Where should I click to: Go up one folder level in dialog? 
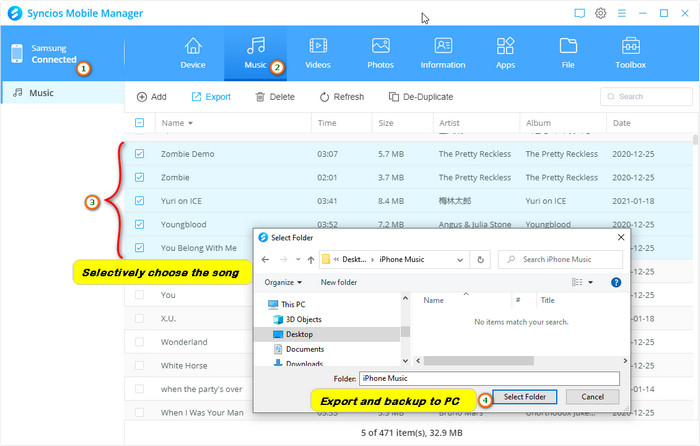[311, 259]
